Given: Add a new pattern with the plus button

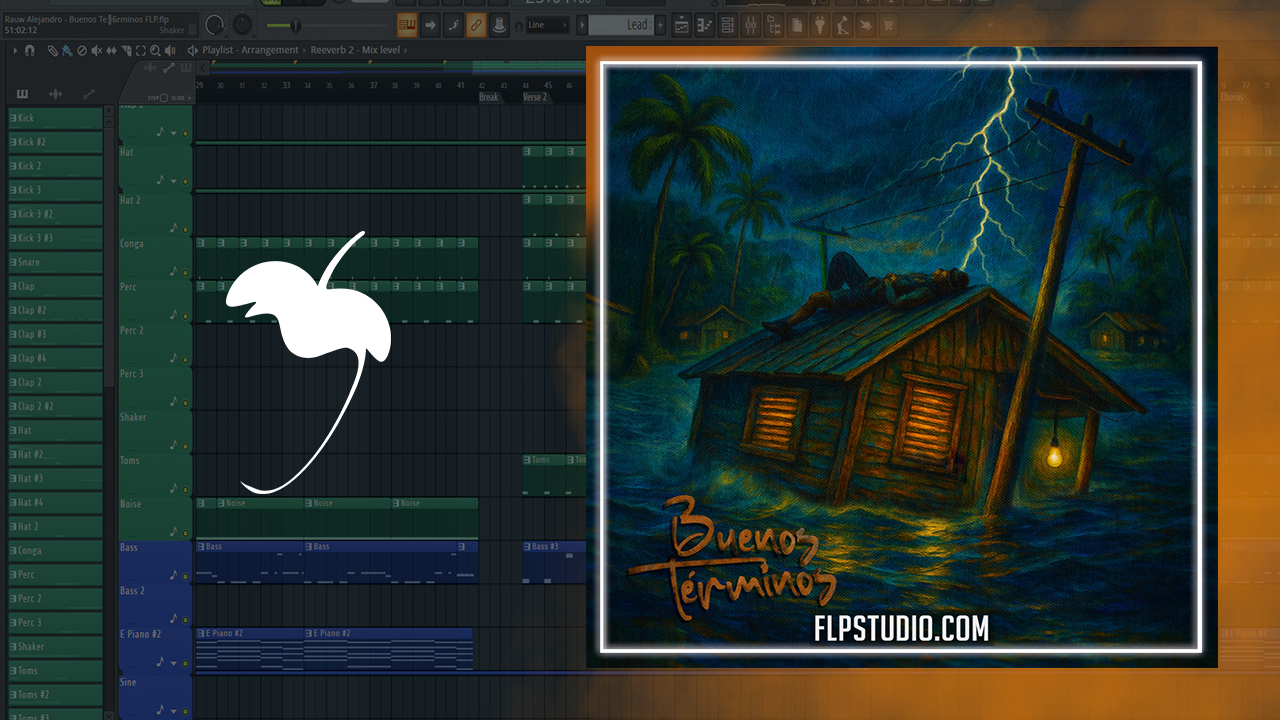Looking at the screenshot, I should [660, 25].
